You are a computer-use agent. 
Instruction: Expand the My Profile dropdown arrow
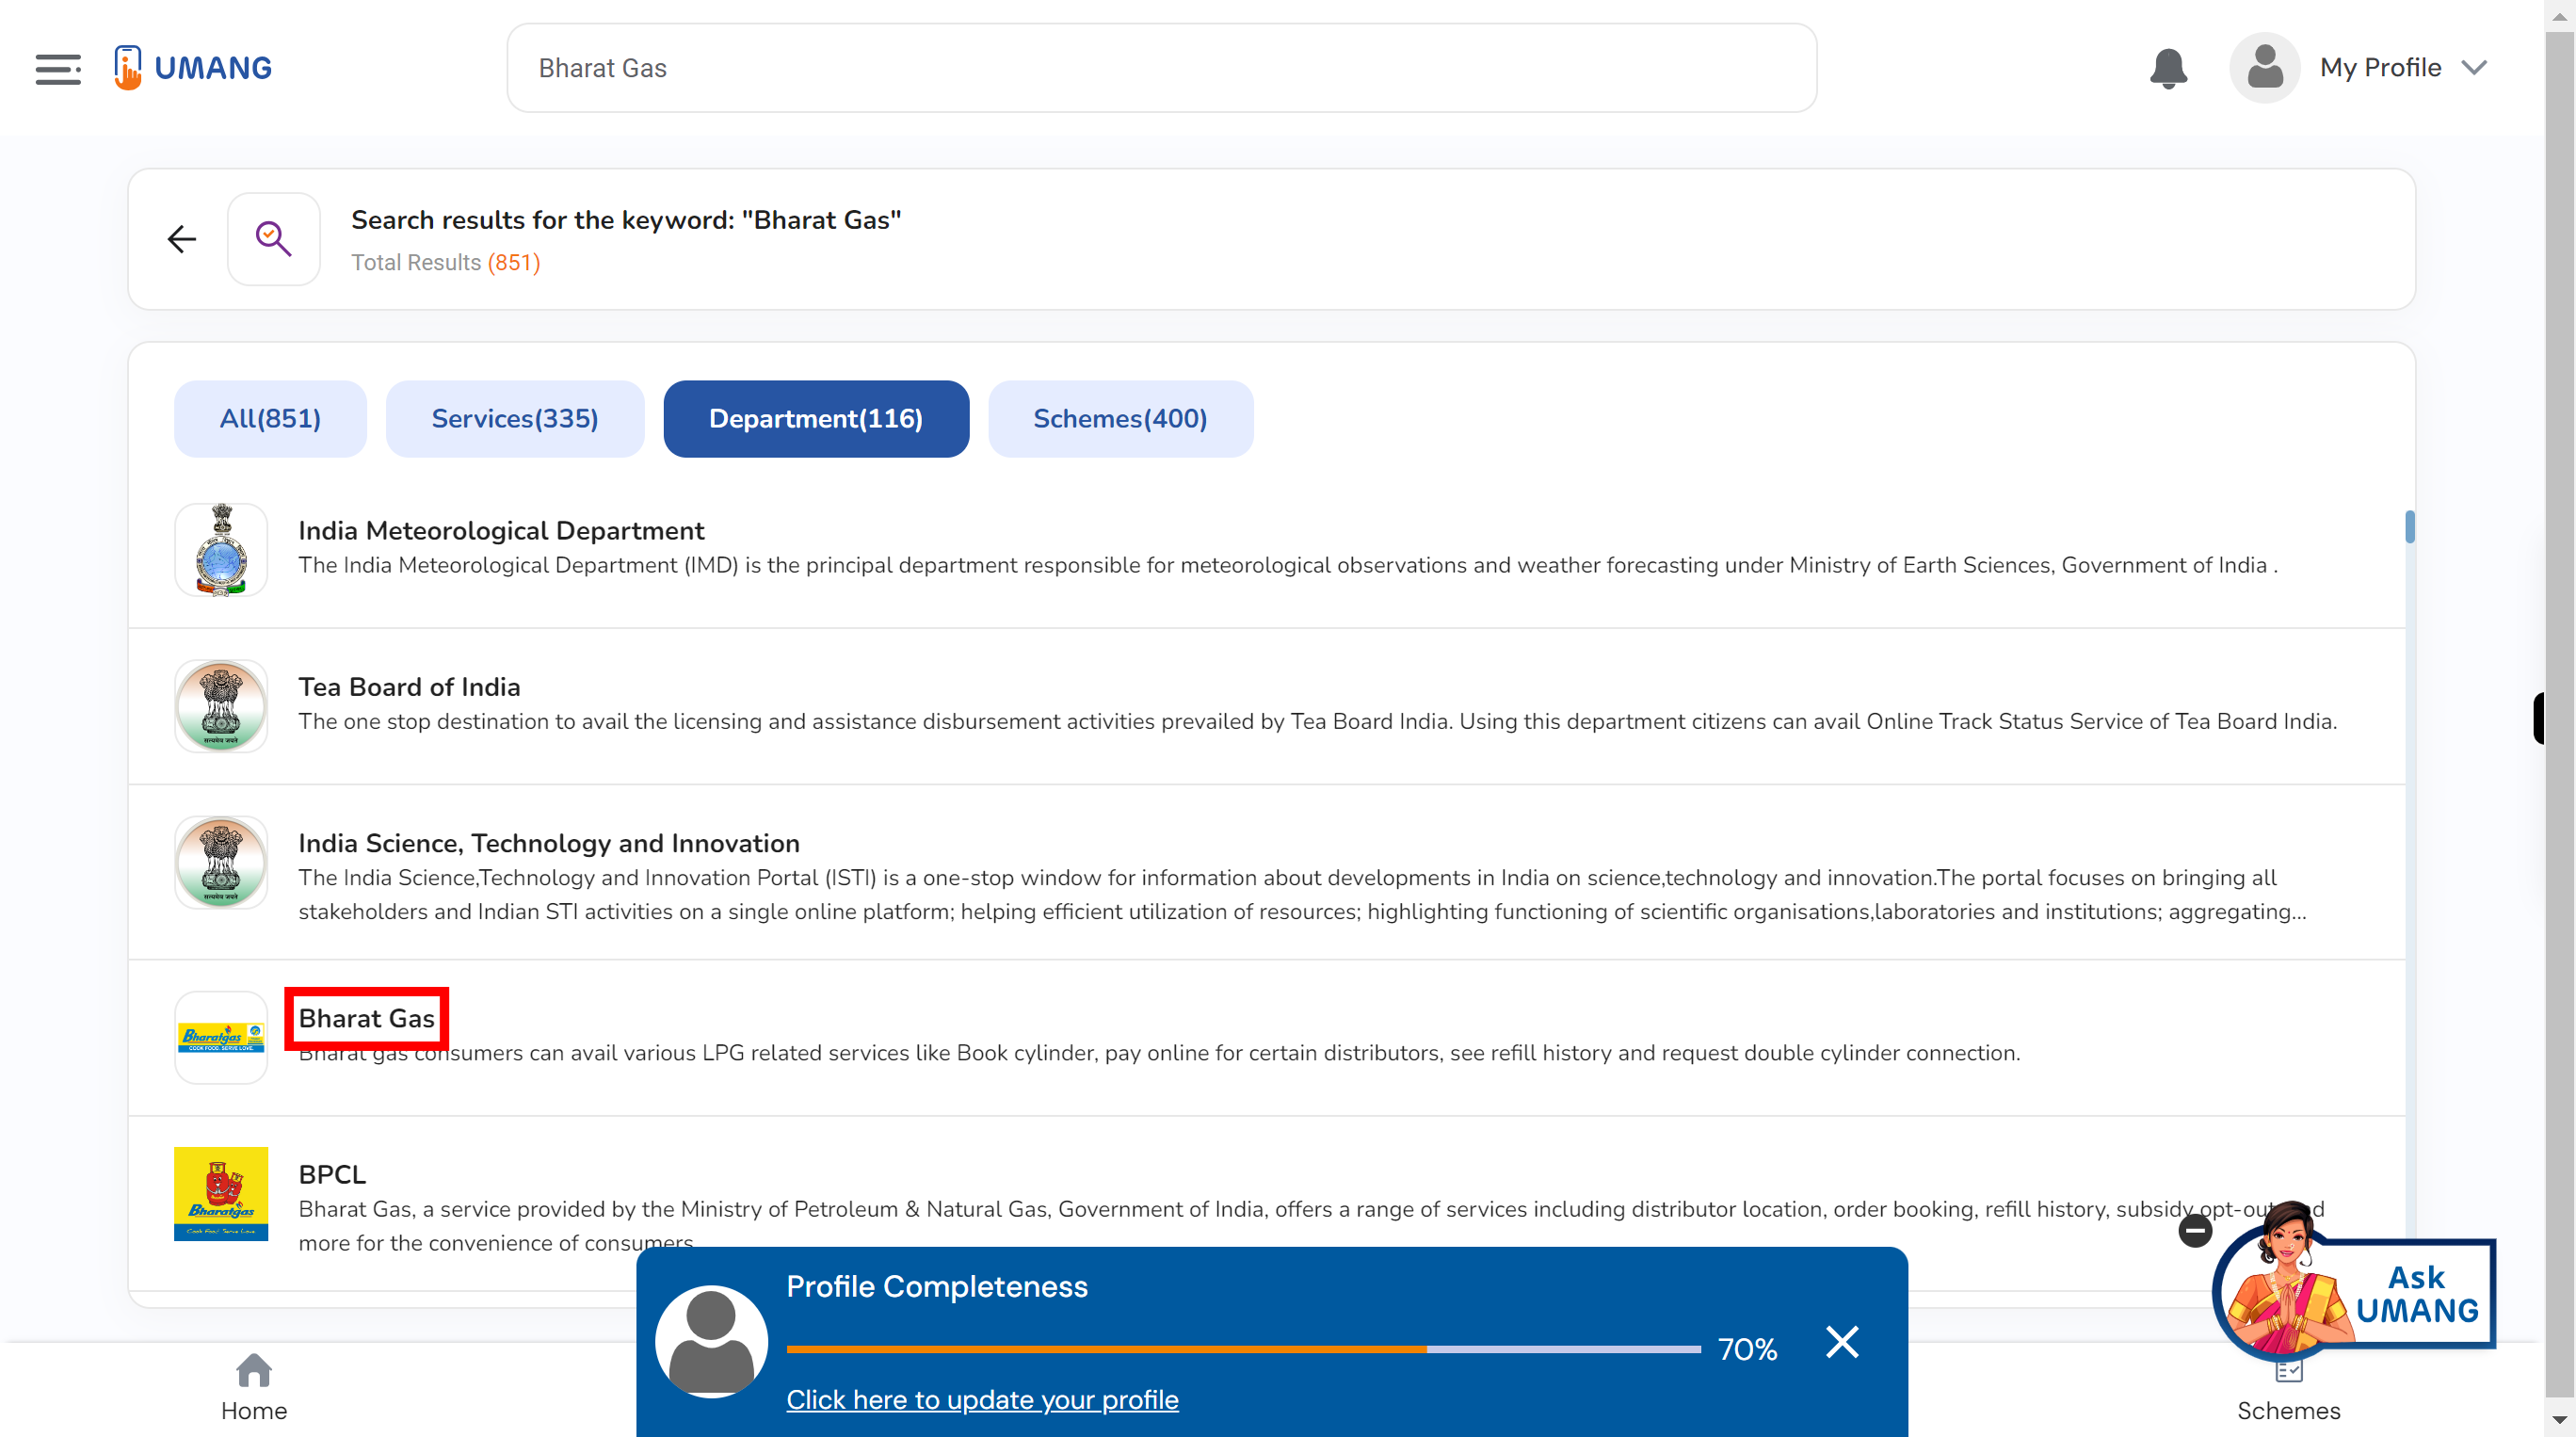click(2474, 68)
